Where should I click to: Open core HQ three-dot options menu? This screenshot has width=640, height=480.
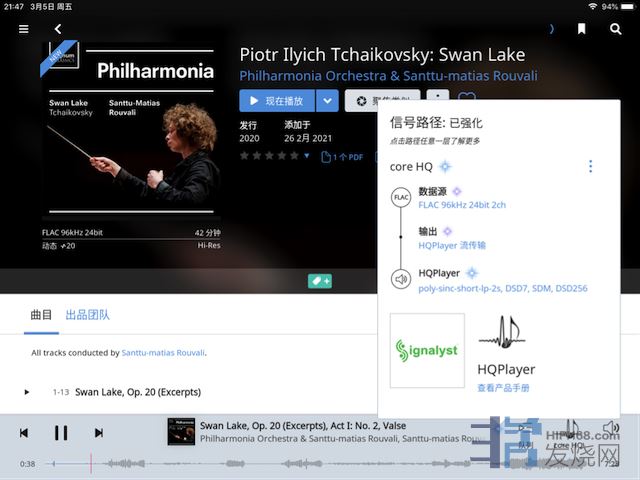click(590, 167)
